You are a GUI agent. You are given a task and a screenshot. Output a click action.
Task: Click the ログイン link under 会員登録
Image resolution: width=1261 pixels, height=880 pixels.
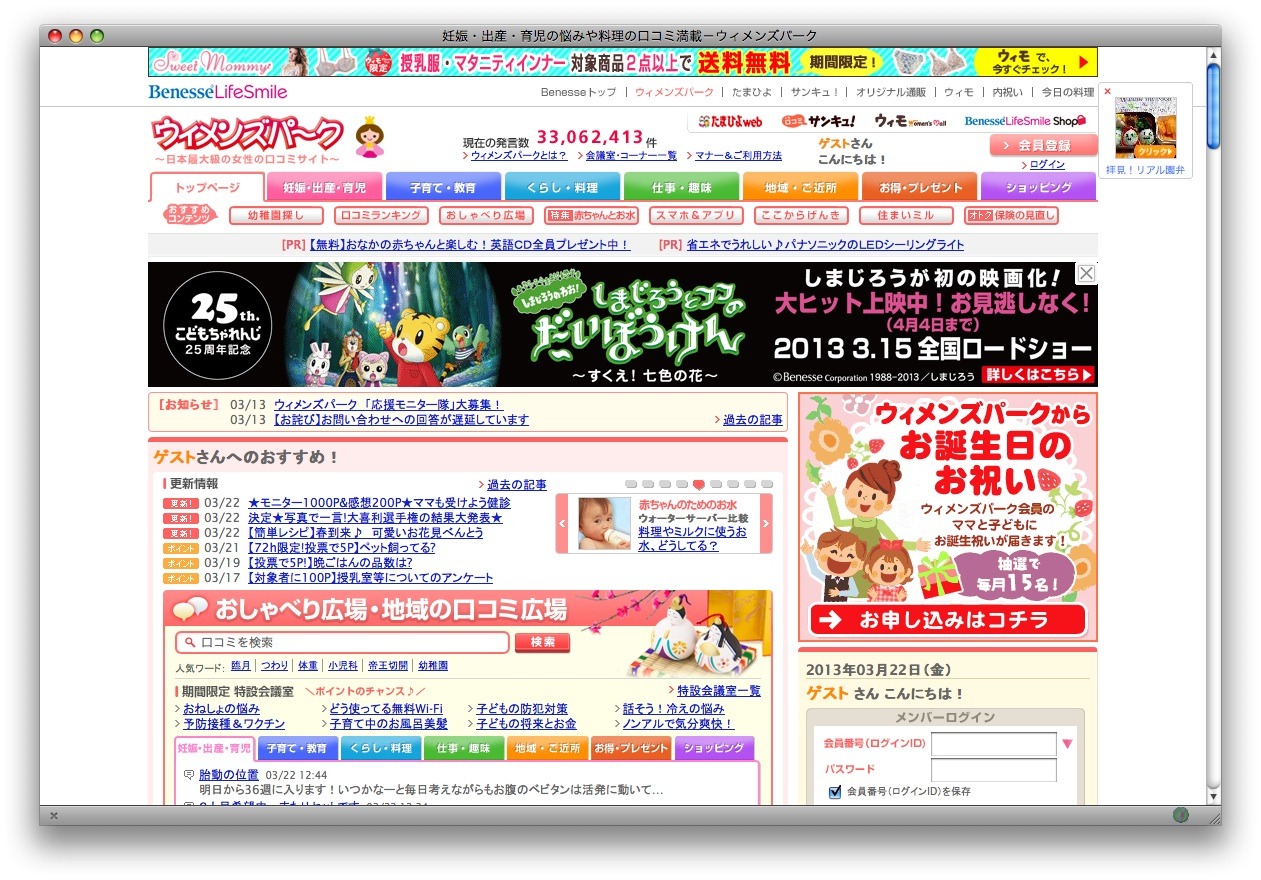[1047, 165]
